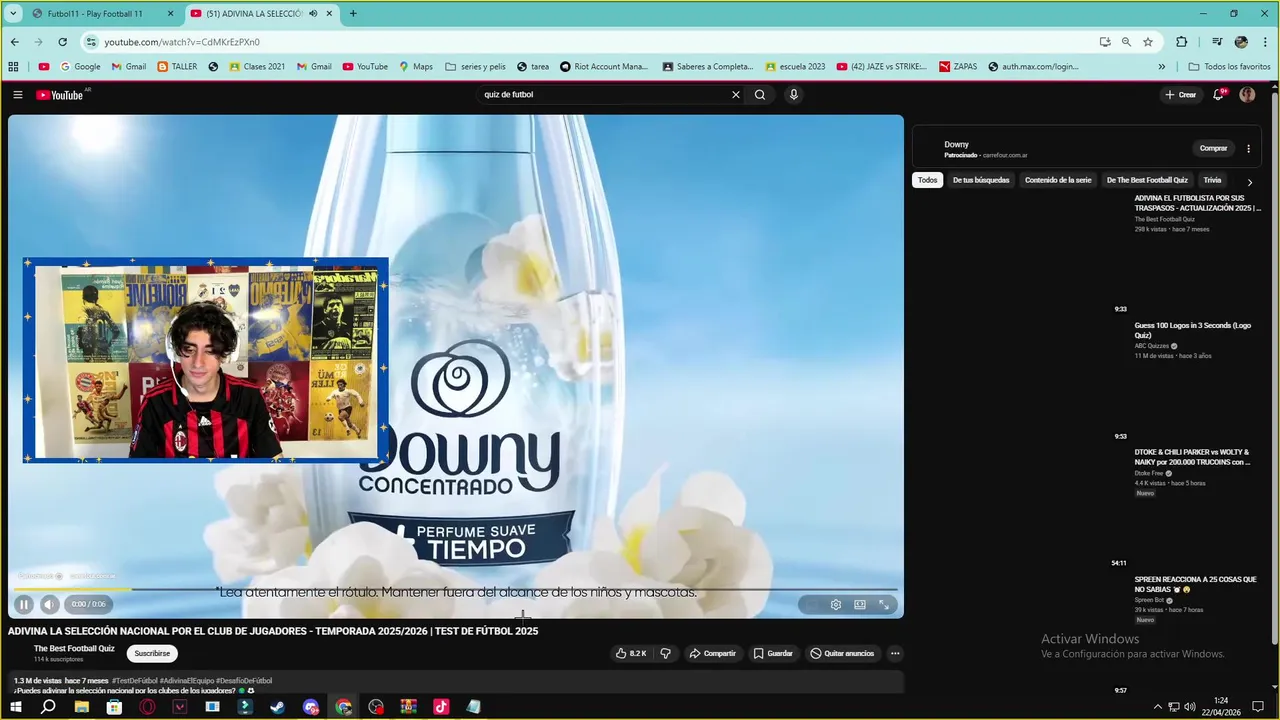
Task: Open the apps grid in bookmarks bar
Action: (13, 67)
